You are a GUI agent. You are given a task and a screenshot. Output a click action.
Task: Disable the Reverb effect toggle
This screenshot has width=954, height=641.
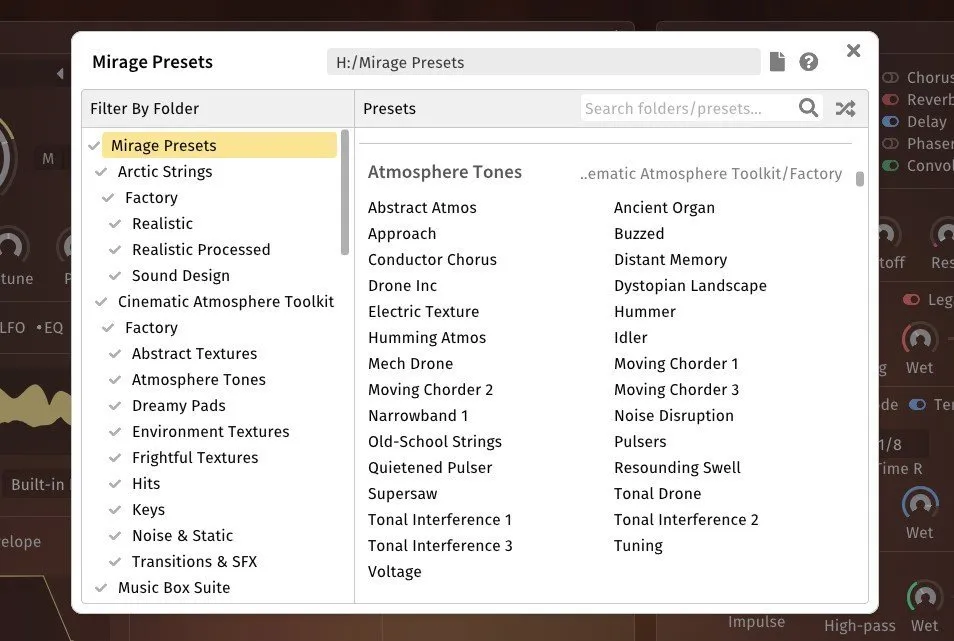click(891, 99)
